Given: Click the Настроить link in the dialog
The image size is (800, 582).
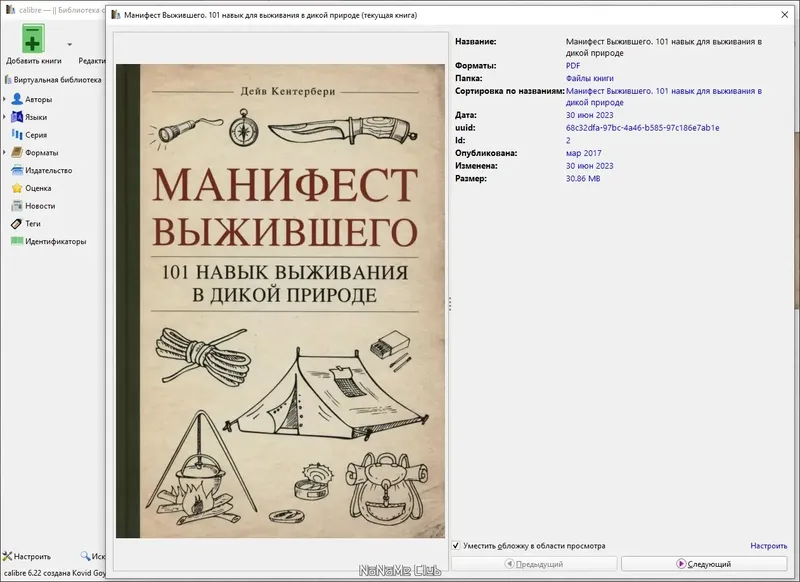Looking at the screenshot, I should point(768,546).
